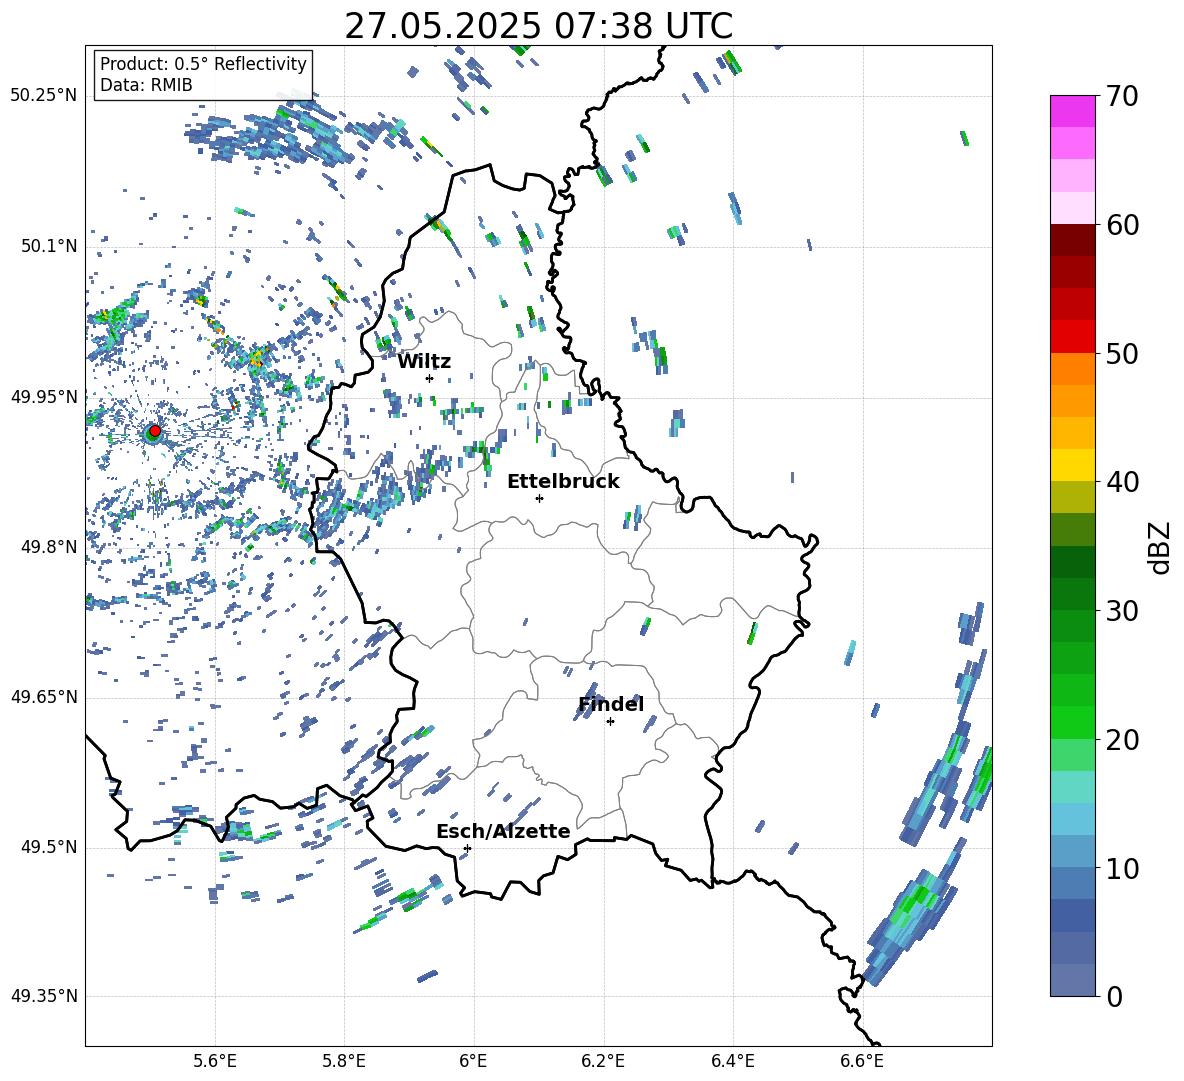This screenshot has width=1184, height=1081.
Task: Click the 5.6°E longitude tick label
Action: [x=215, y=1061]
